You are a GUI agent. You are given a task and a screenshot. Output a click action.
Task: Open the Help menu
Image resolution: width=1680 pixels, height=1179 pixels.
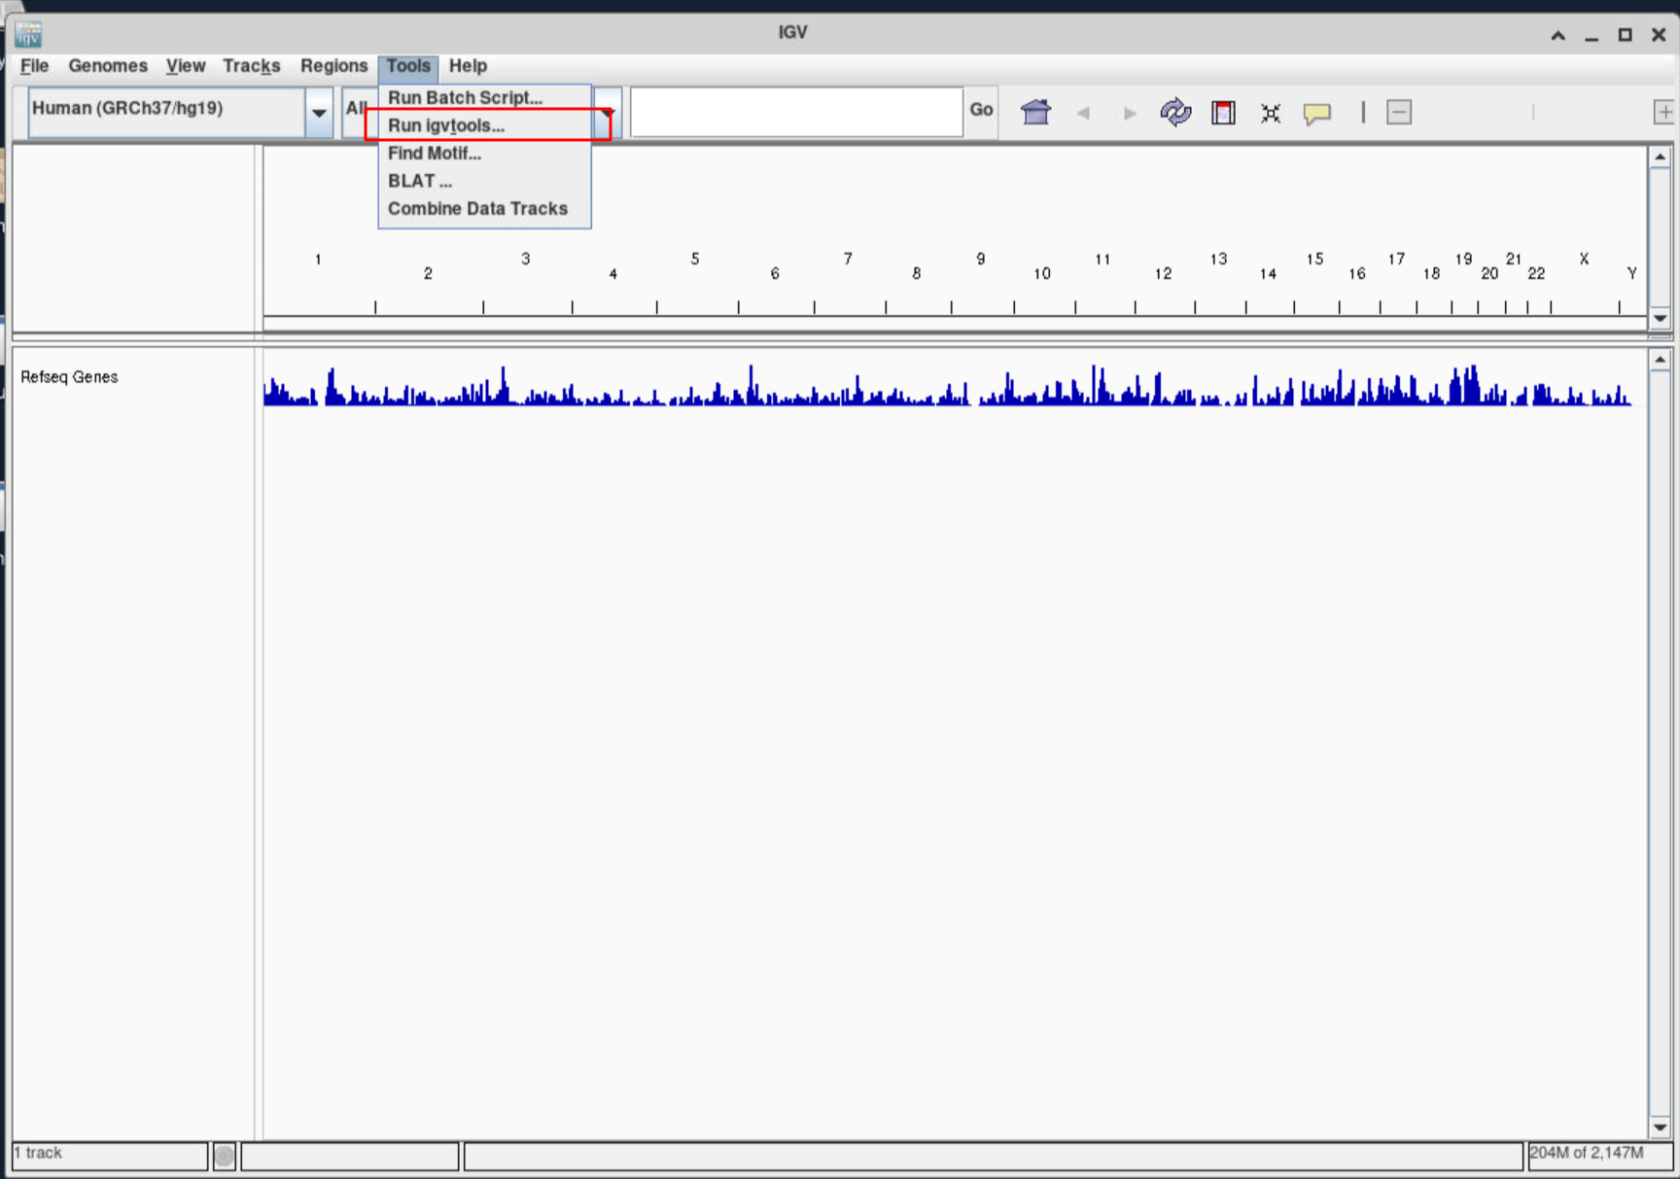[467, 66]
